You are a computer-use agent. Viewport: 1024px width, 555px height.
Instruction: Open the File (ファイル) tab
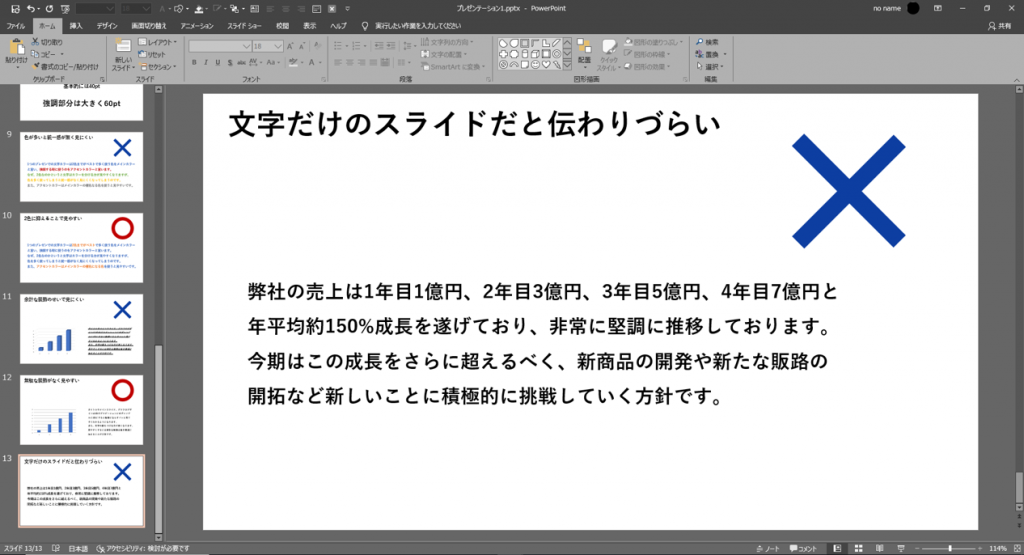tap(16, 26)
